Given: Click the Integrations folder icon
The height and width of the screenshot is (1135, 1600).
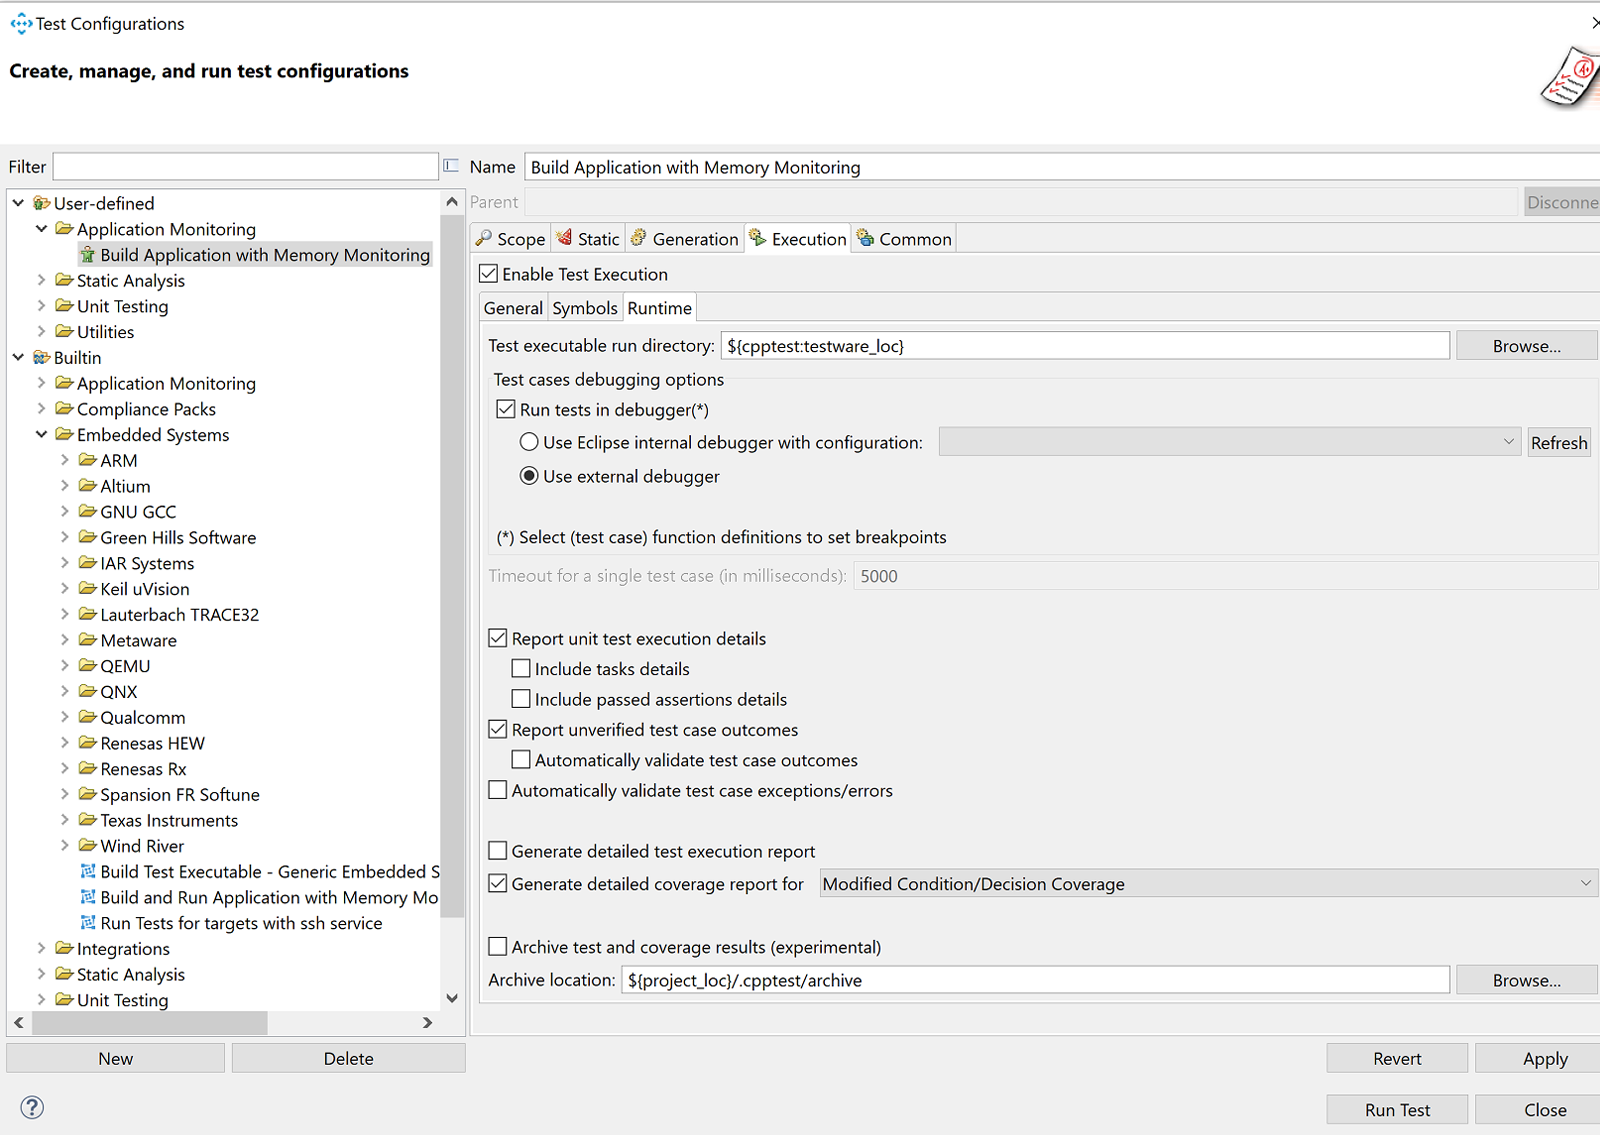Looking at the screenshot, I should (65, 948).
